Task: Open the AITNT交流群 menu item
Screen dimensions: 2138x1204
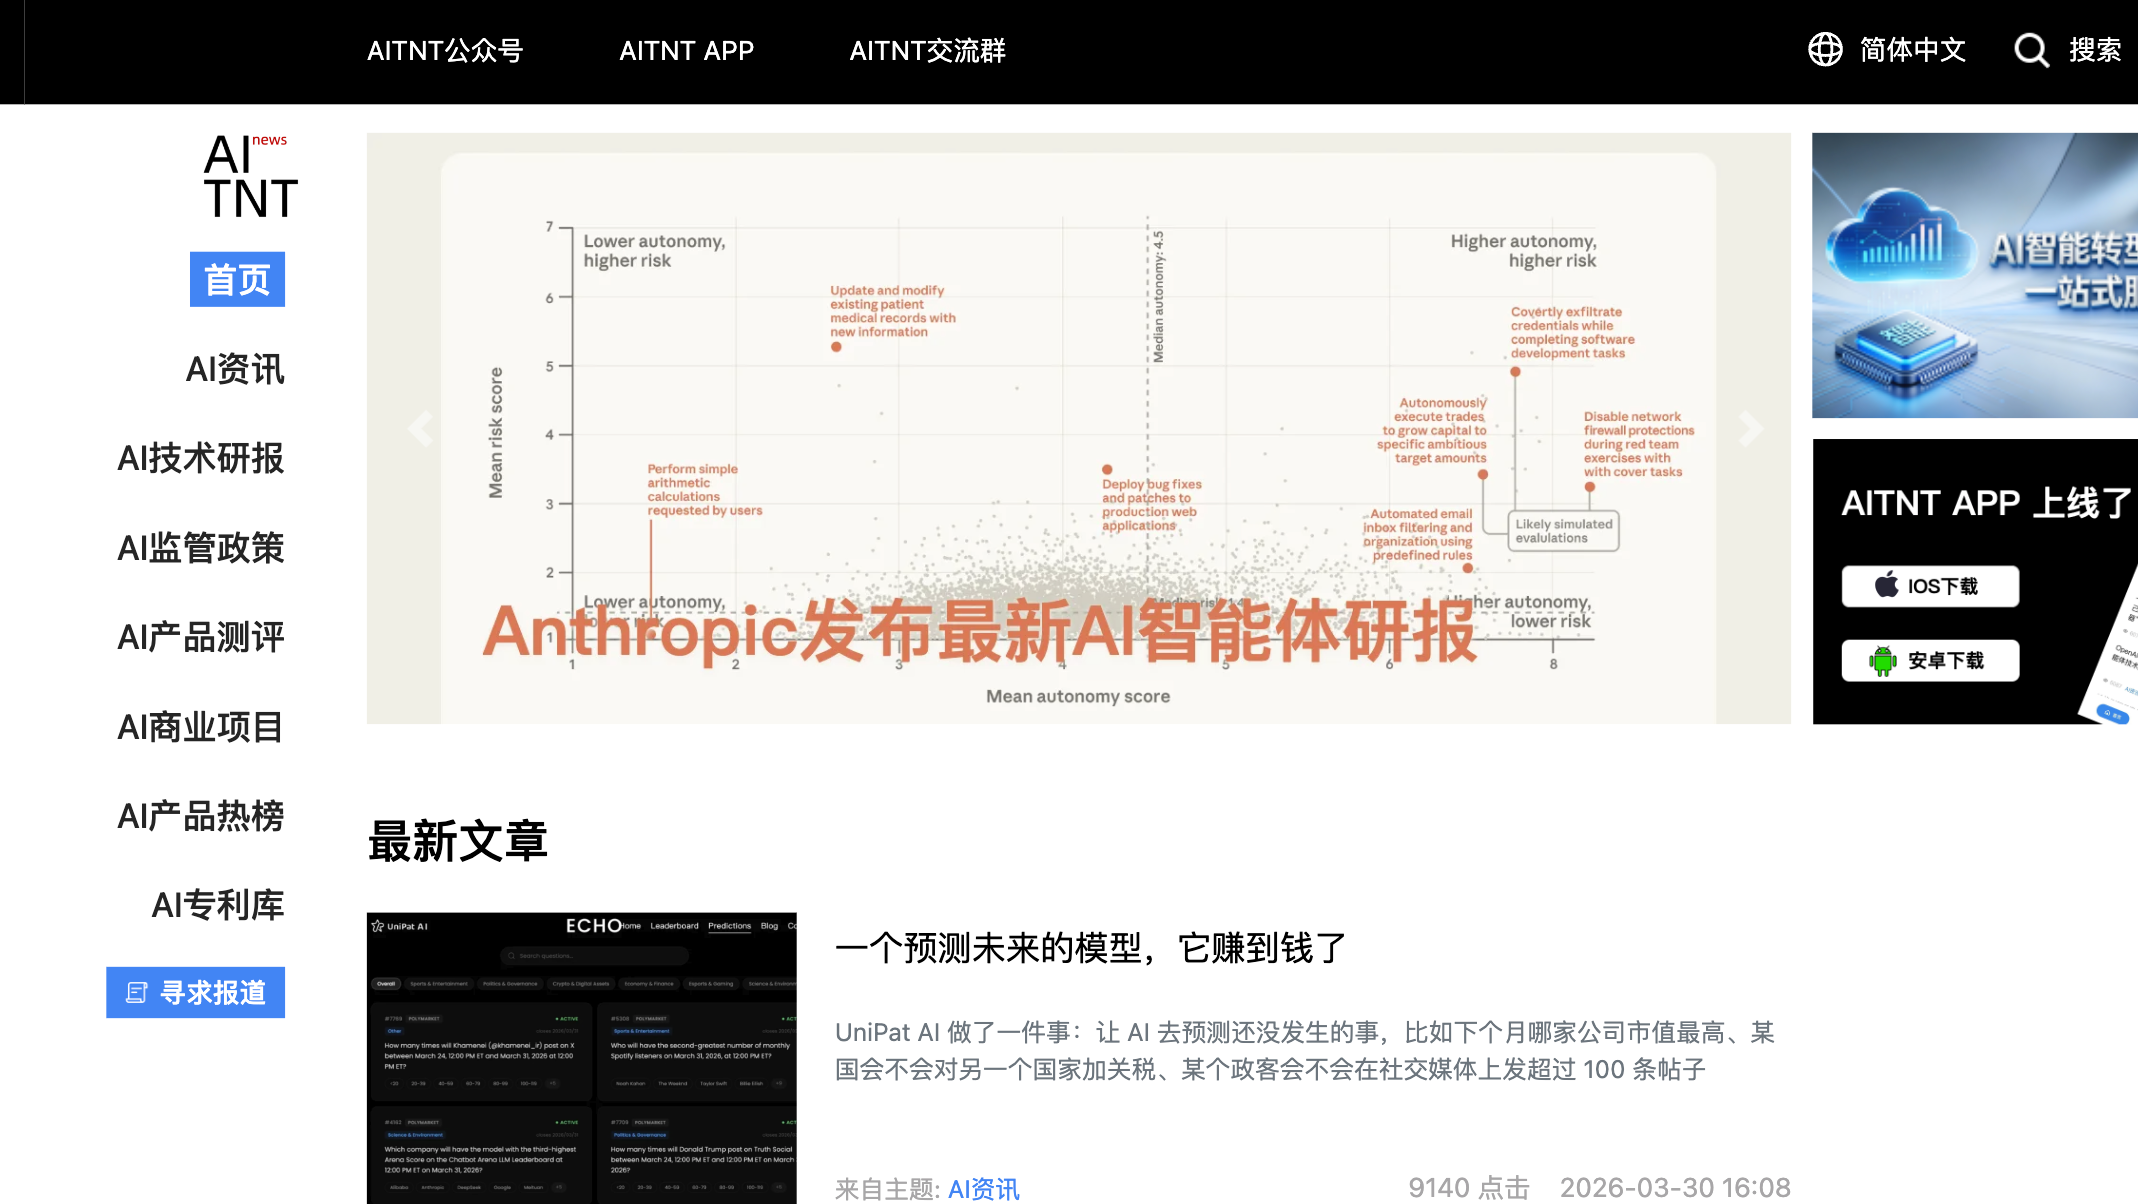Action: point(927,51)
